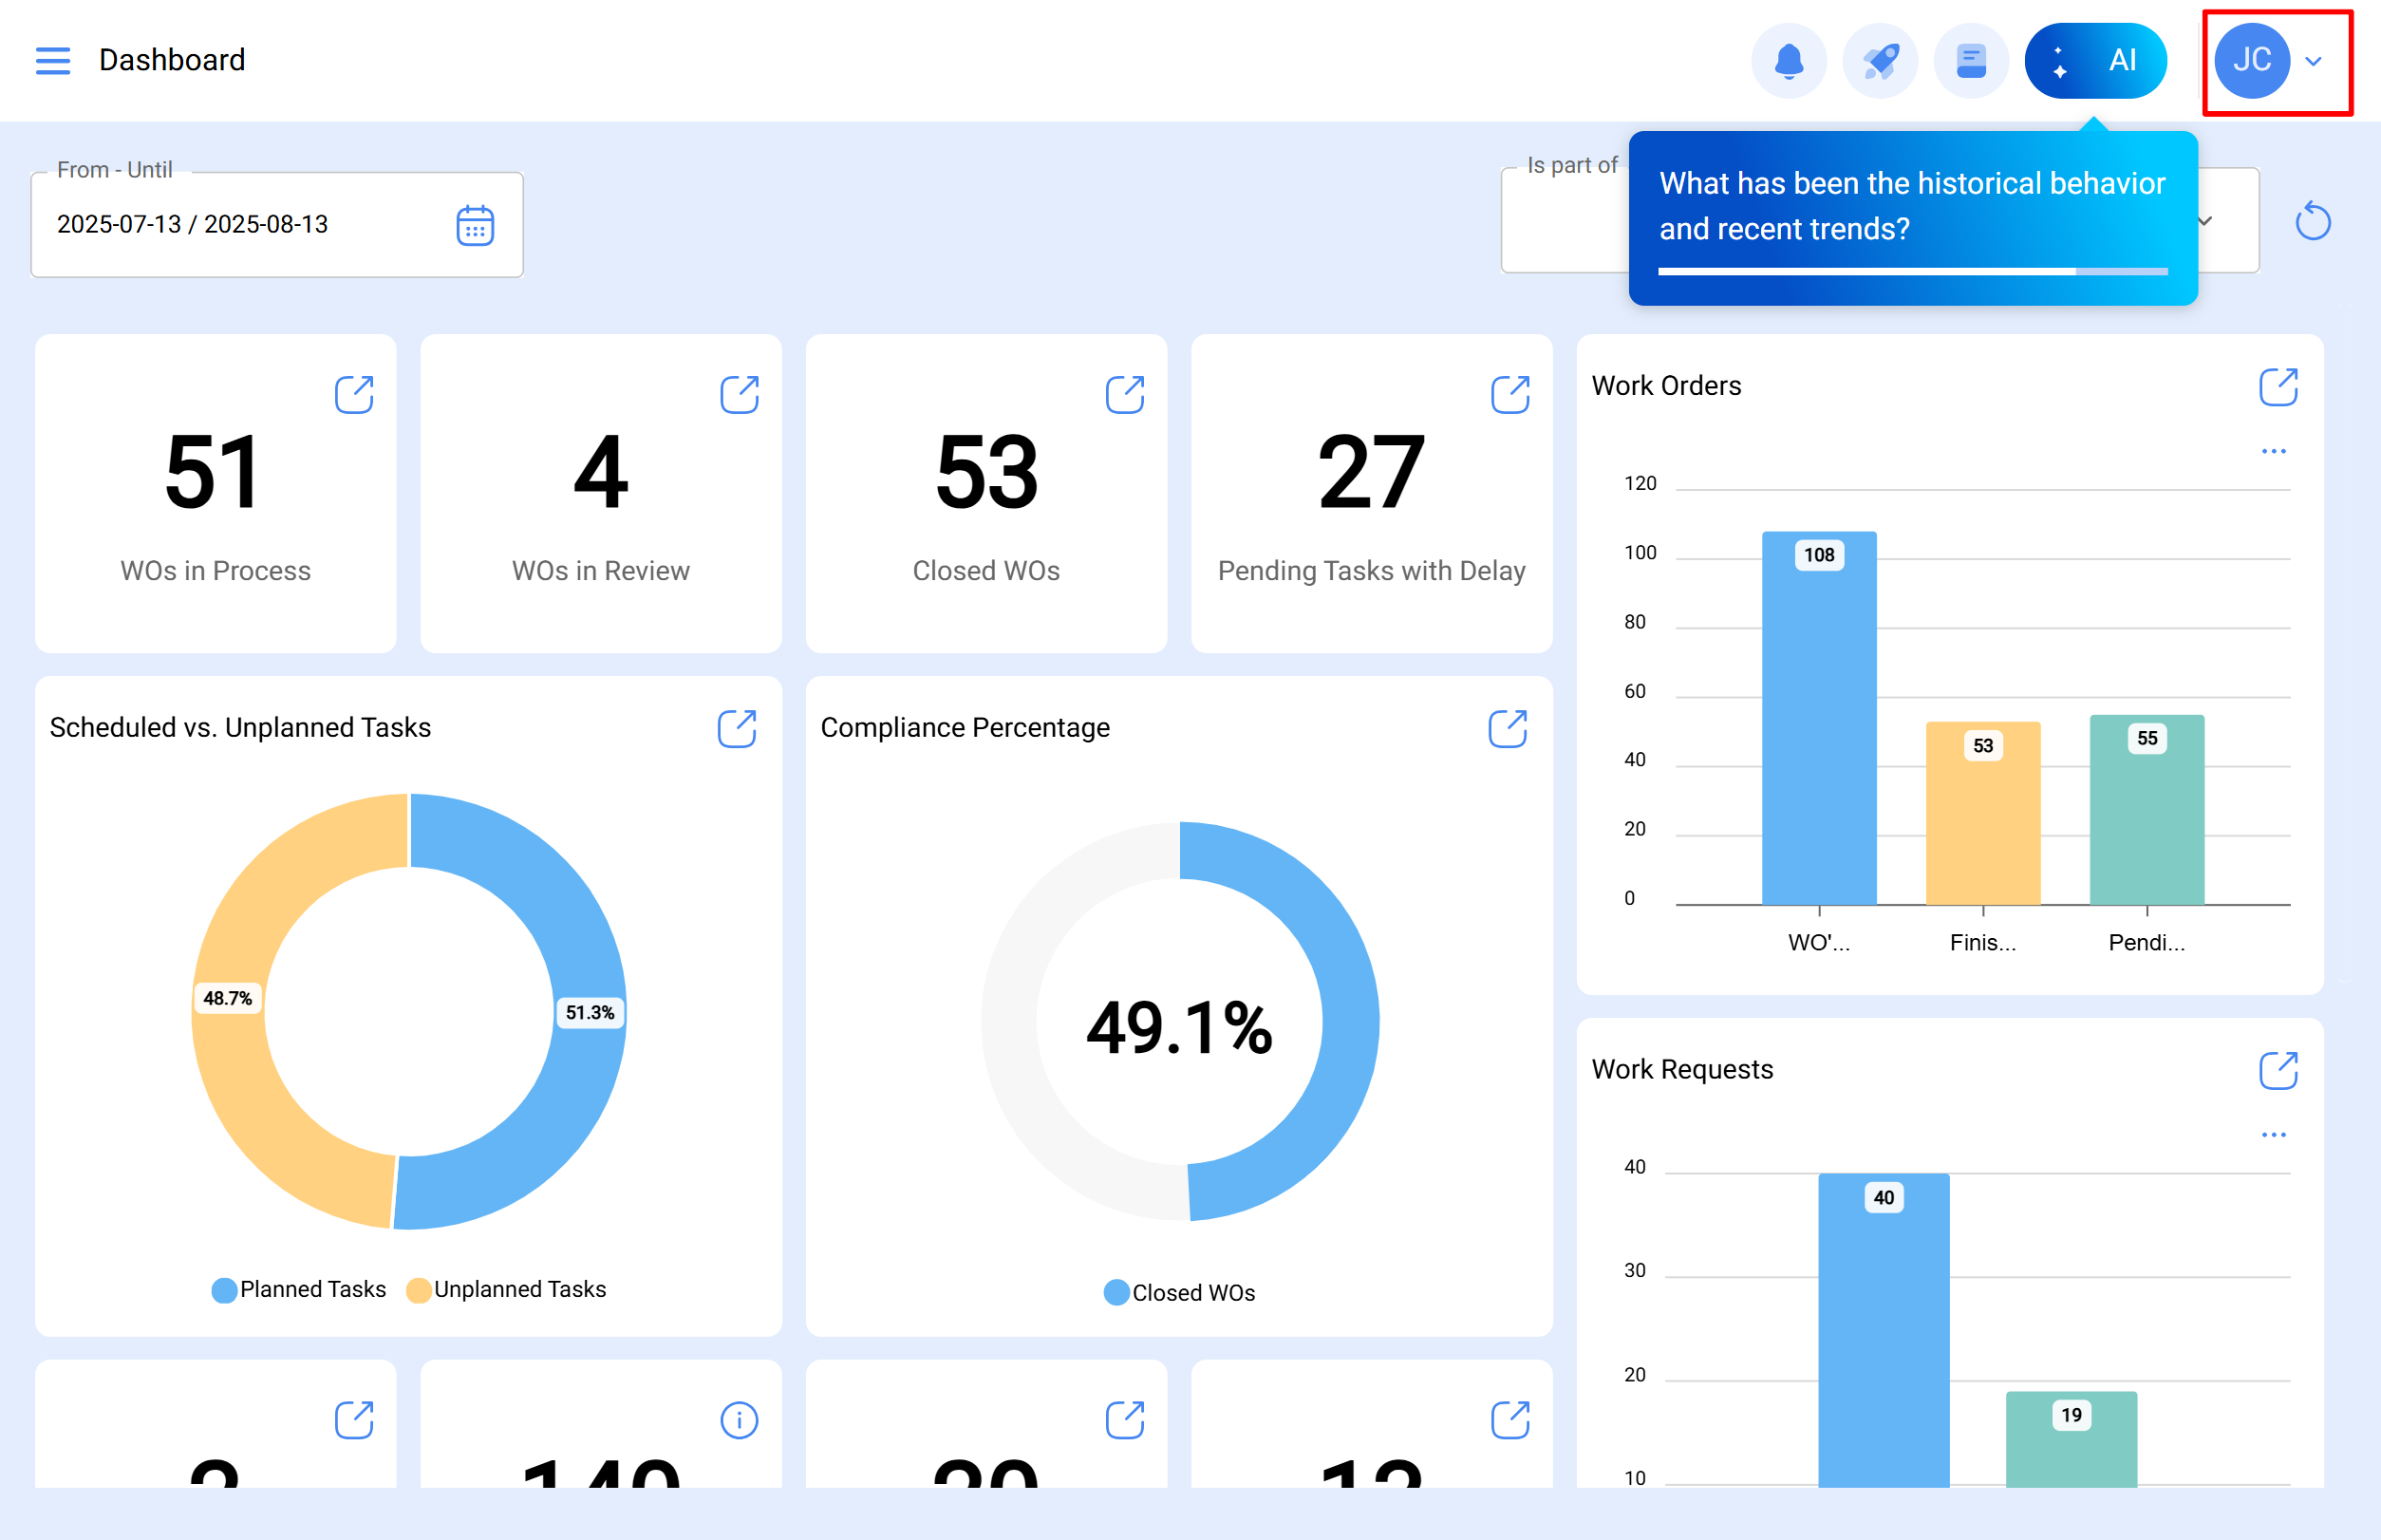
Task: Expand Compliance Percentage chart in new view
Action: pyautogui.click(x=1507, y=729)
